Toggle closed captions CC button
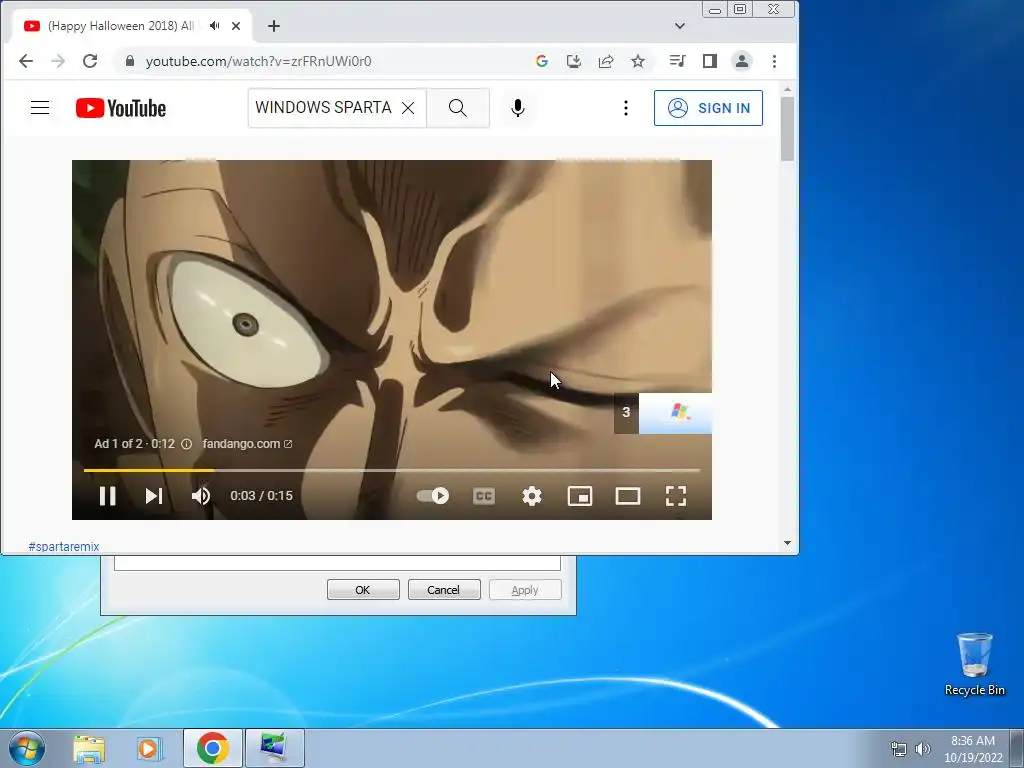Image resolution: width=1024 pixels, height=768 pixels. (484, 496)
